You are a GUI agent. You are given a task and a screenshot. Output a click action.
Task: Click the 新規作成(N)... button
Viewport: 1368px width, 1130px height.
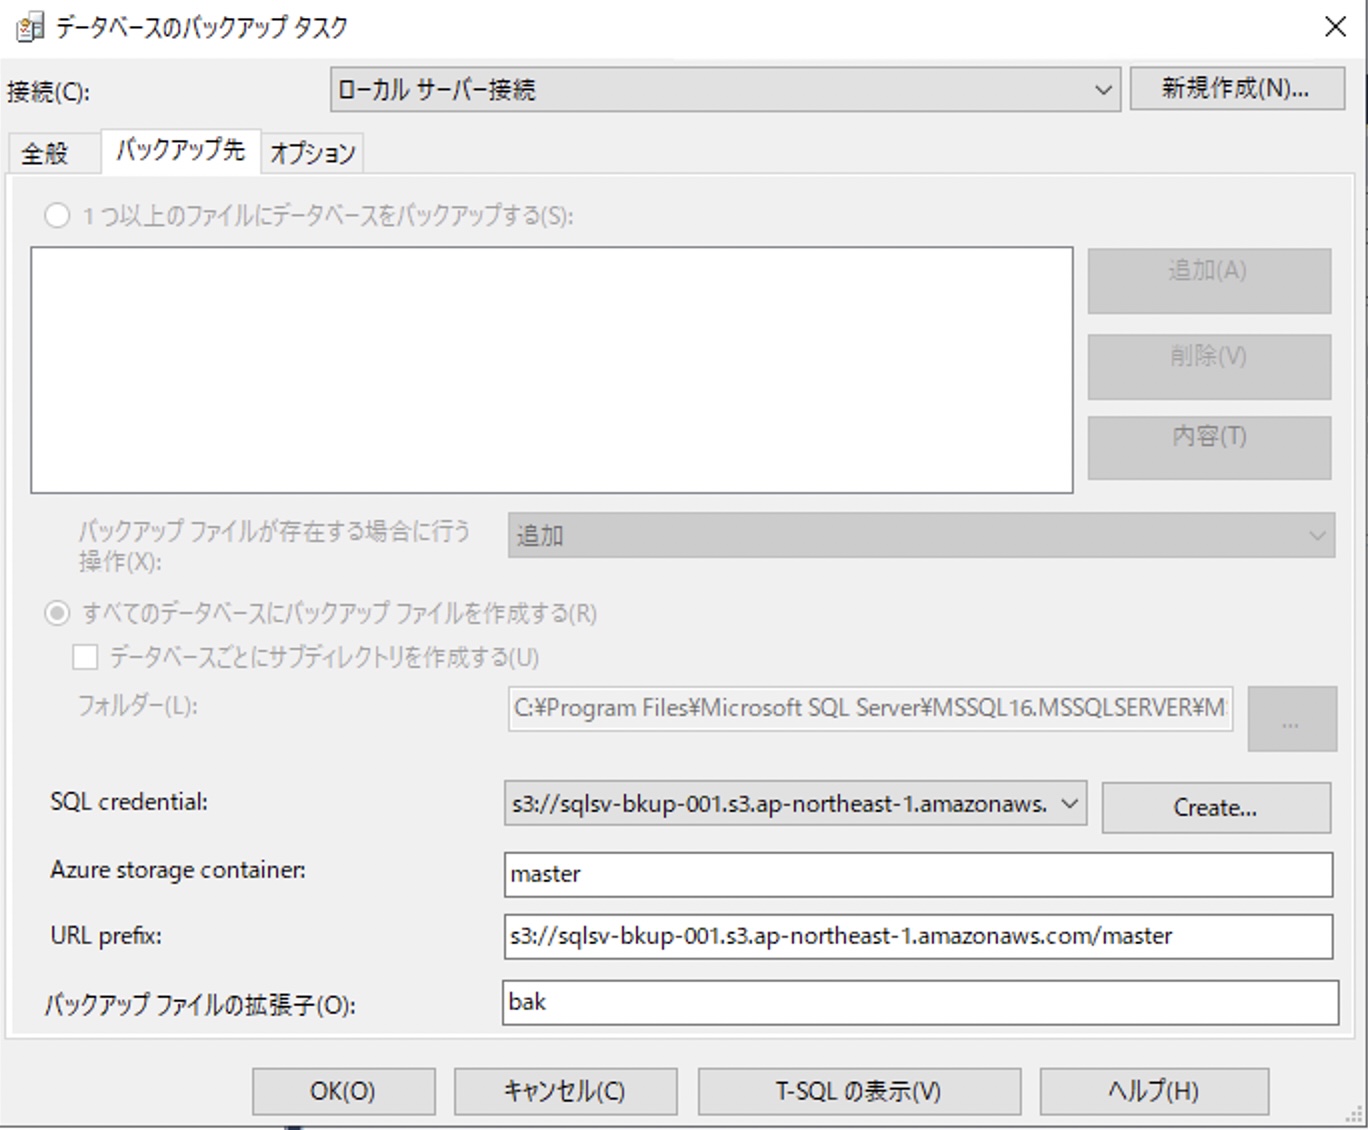(x=1236, y=89)
